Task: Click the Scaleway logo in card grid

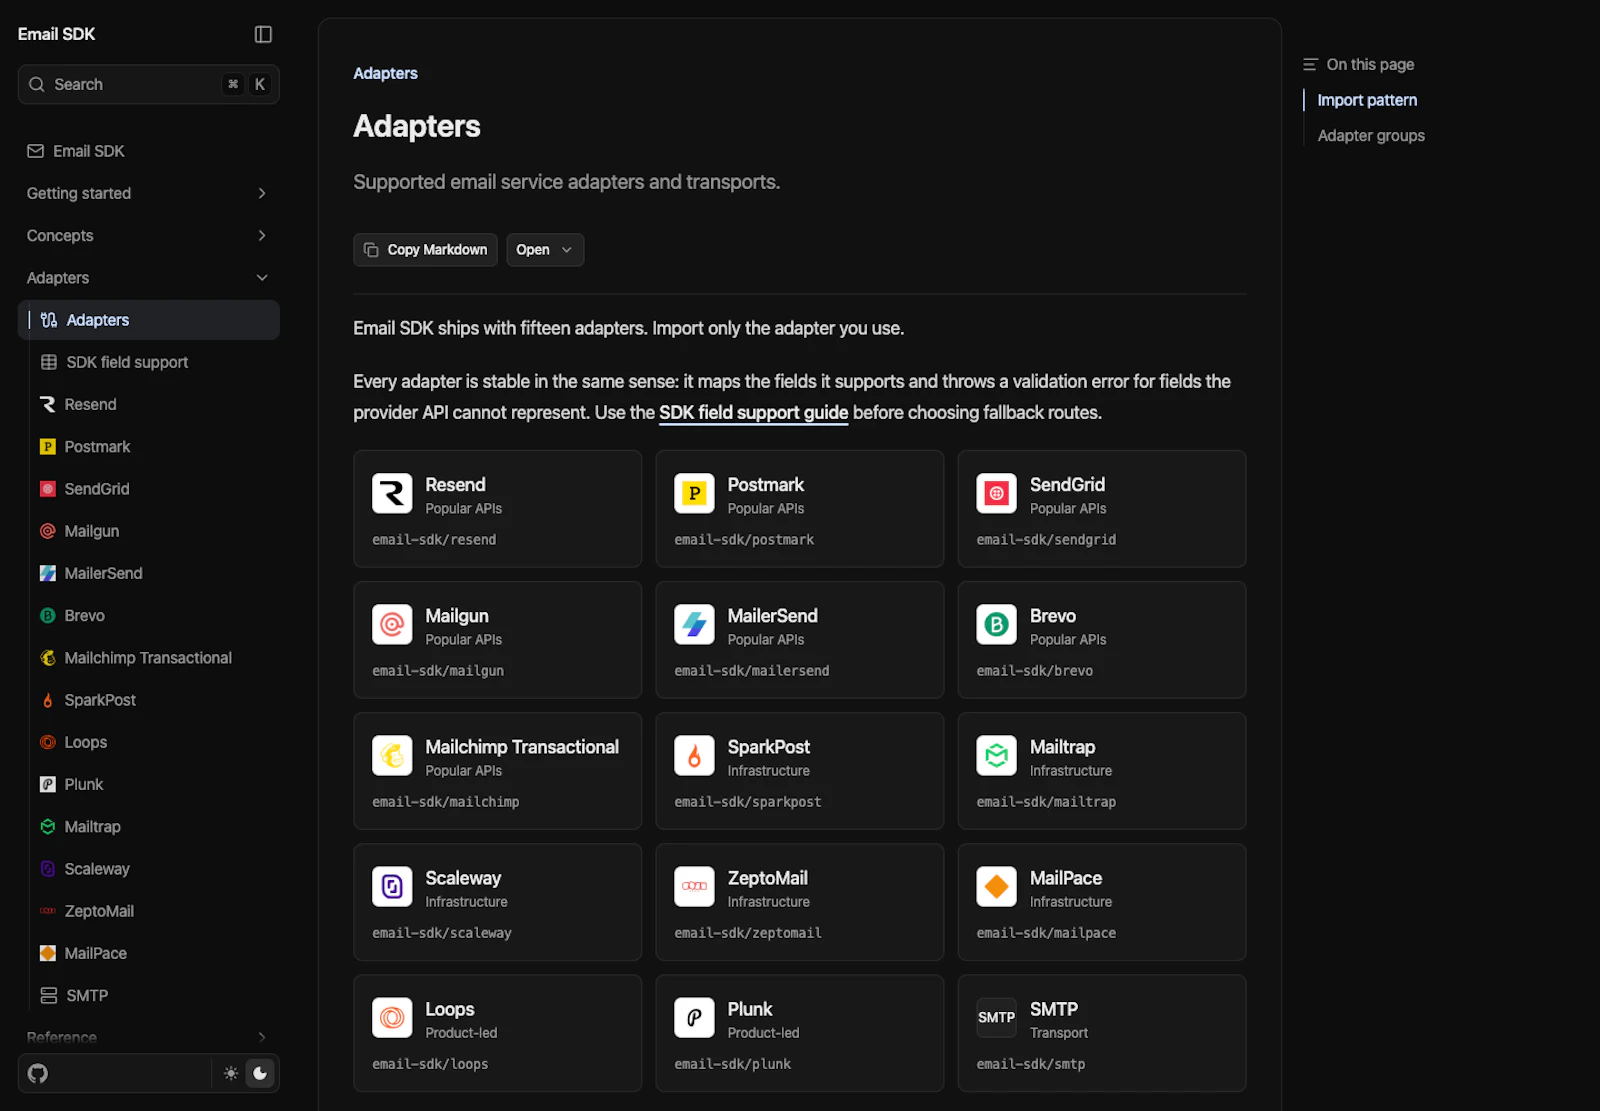Action: click(392, 886)
